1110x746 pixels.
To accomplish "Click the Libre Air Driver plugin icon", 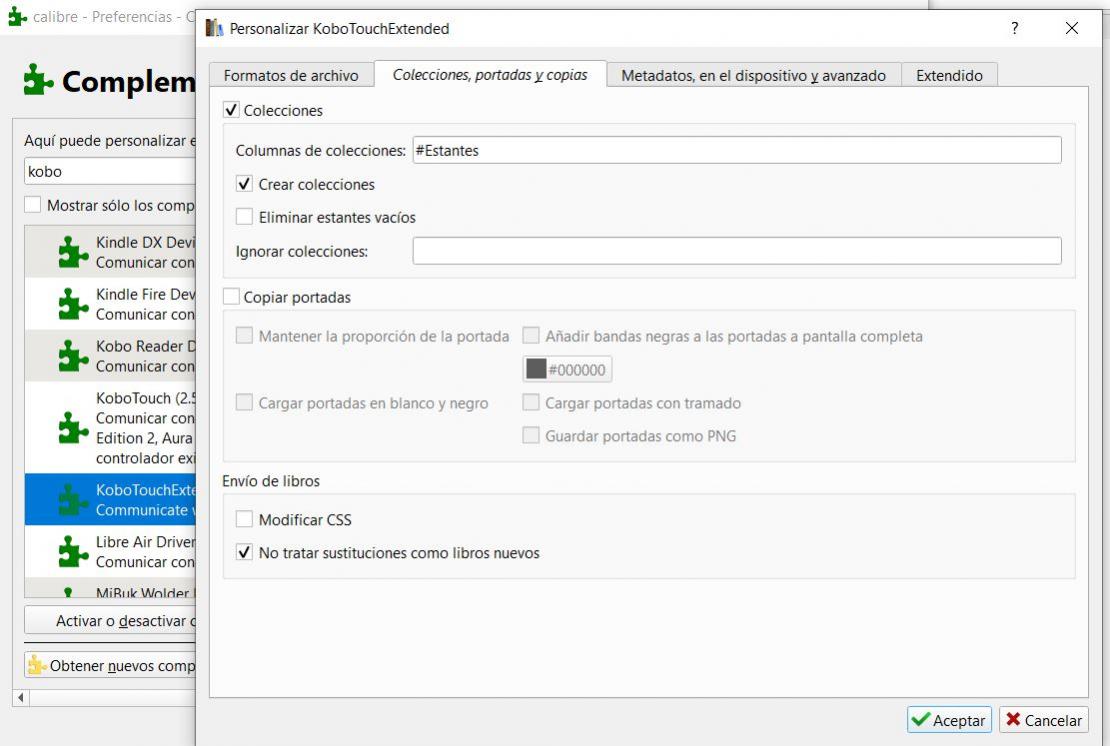I will 73,551.
